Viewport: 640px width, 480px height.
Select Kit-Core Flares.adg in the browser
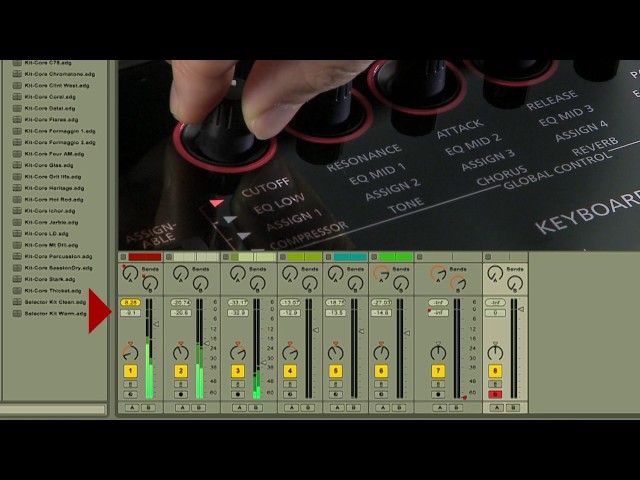point(51,120)
